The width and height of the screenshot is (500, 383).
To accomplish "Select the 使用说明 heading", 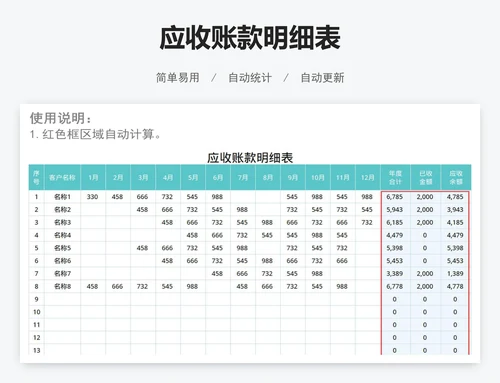I will (60, 118).
